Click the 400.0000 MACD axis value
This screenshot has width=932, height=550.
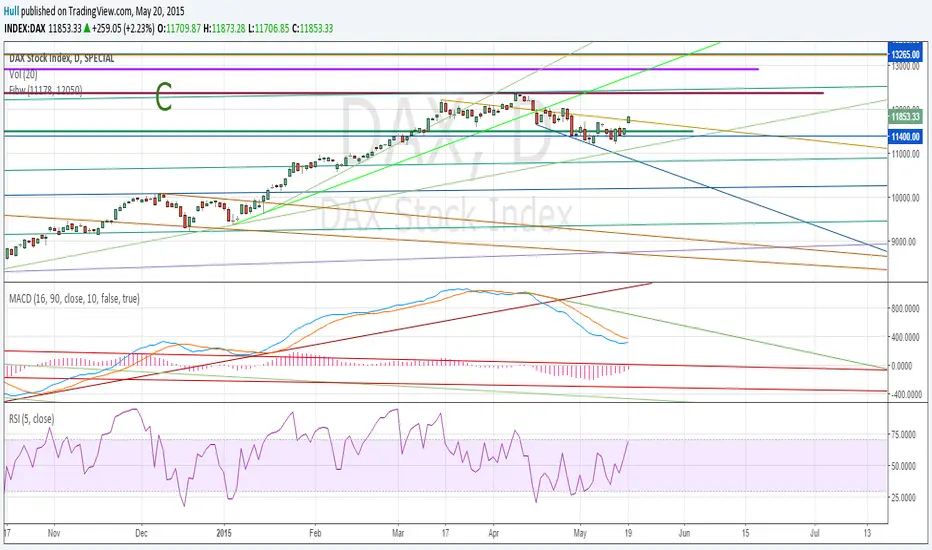904,337
